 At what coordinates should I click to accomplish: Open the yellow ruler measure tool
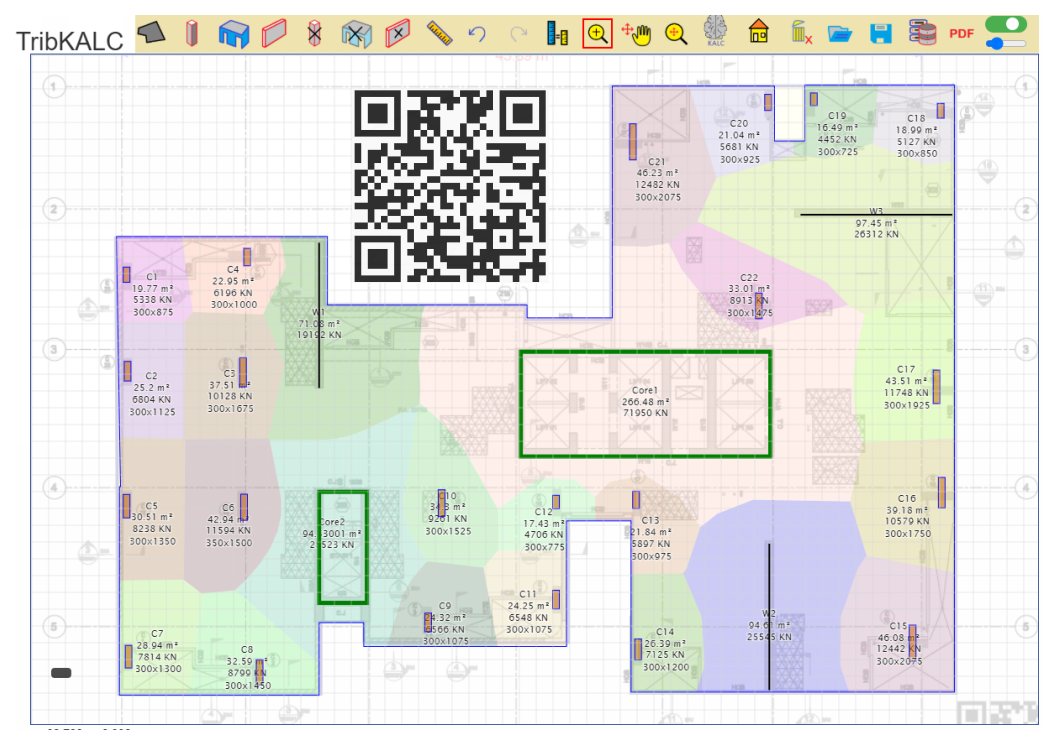[x=440, y=33]
